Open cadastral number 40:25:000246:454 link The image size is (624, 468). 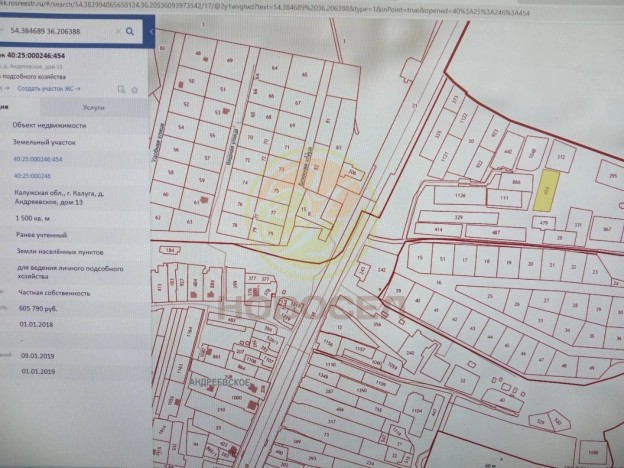pyautogui.click(x=38, y=158)
